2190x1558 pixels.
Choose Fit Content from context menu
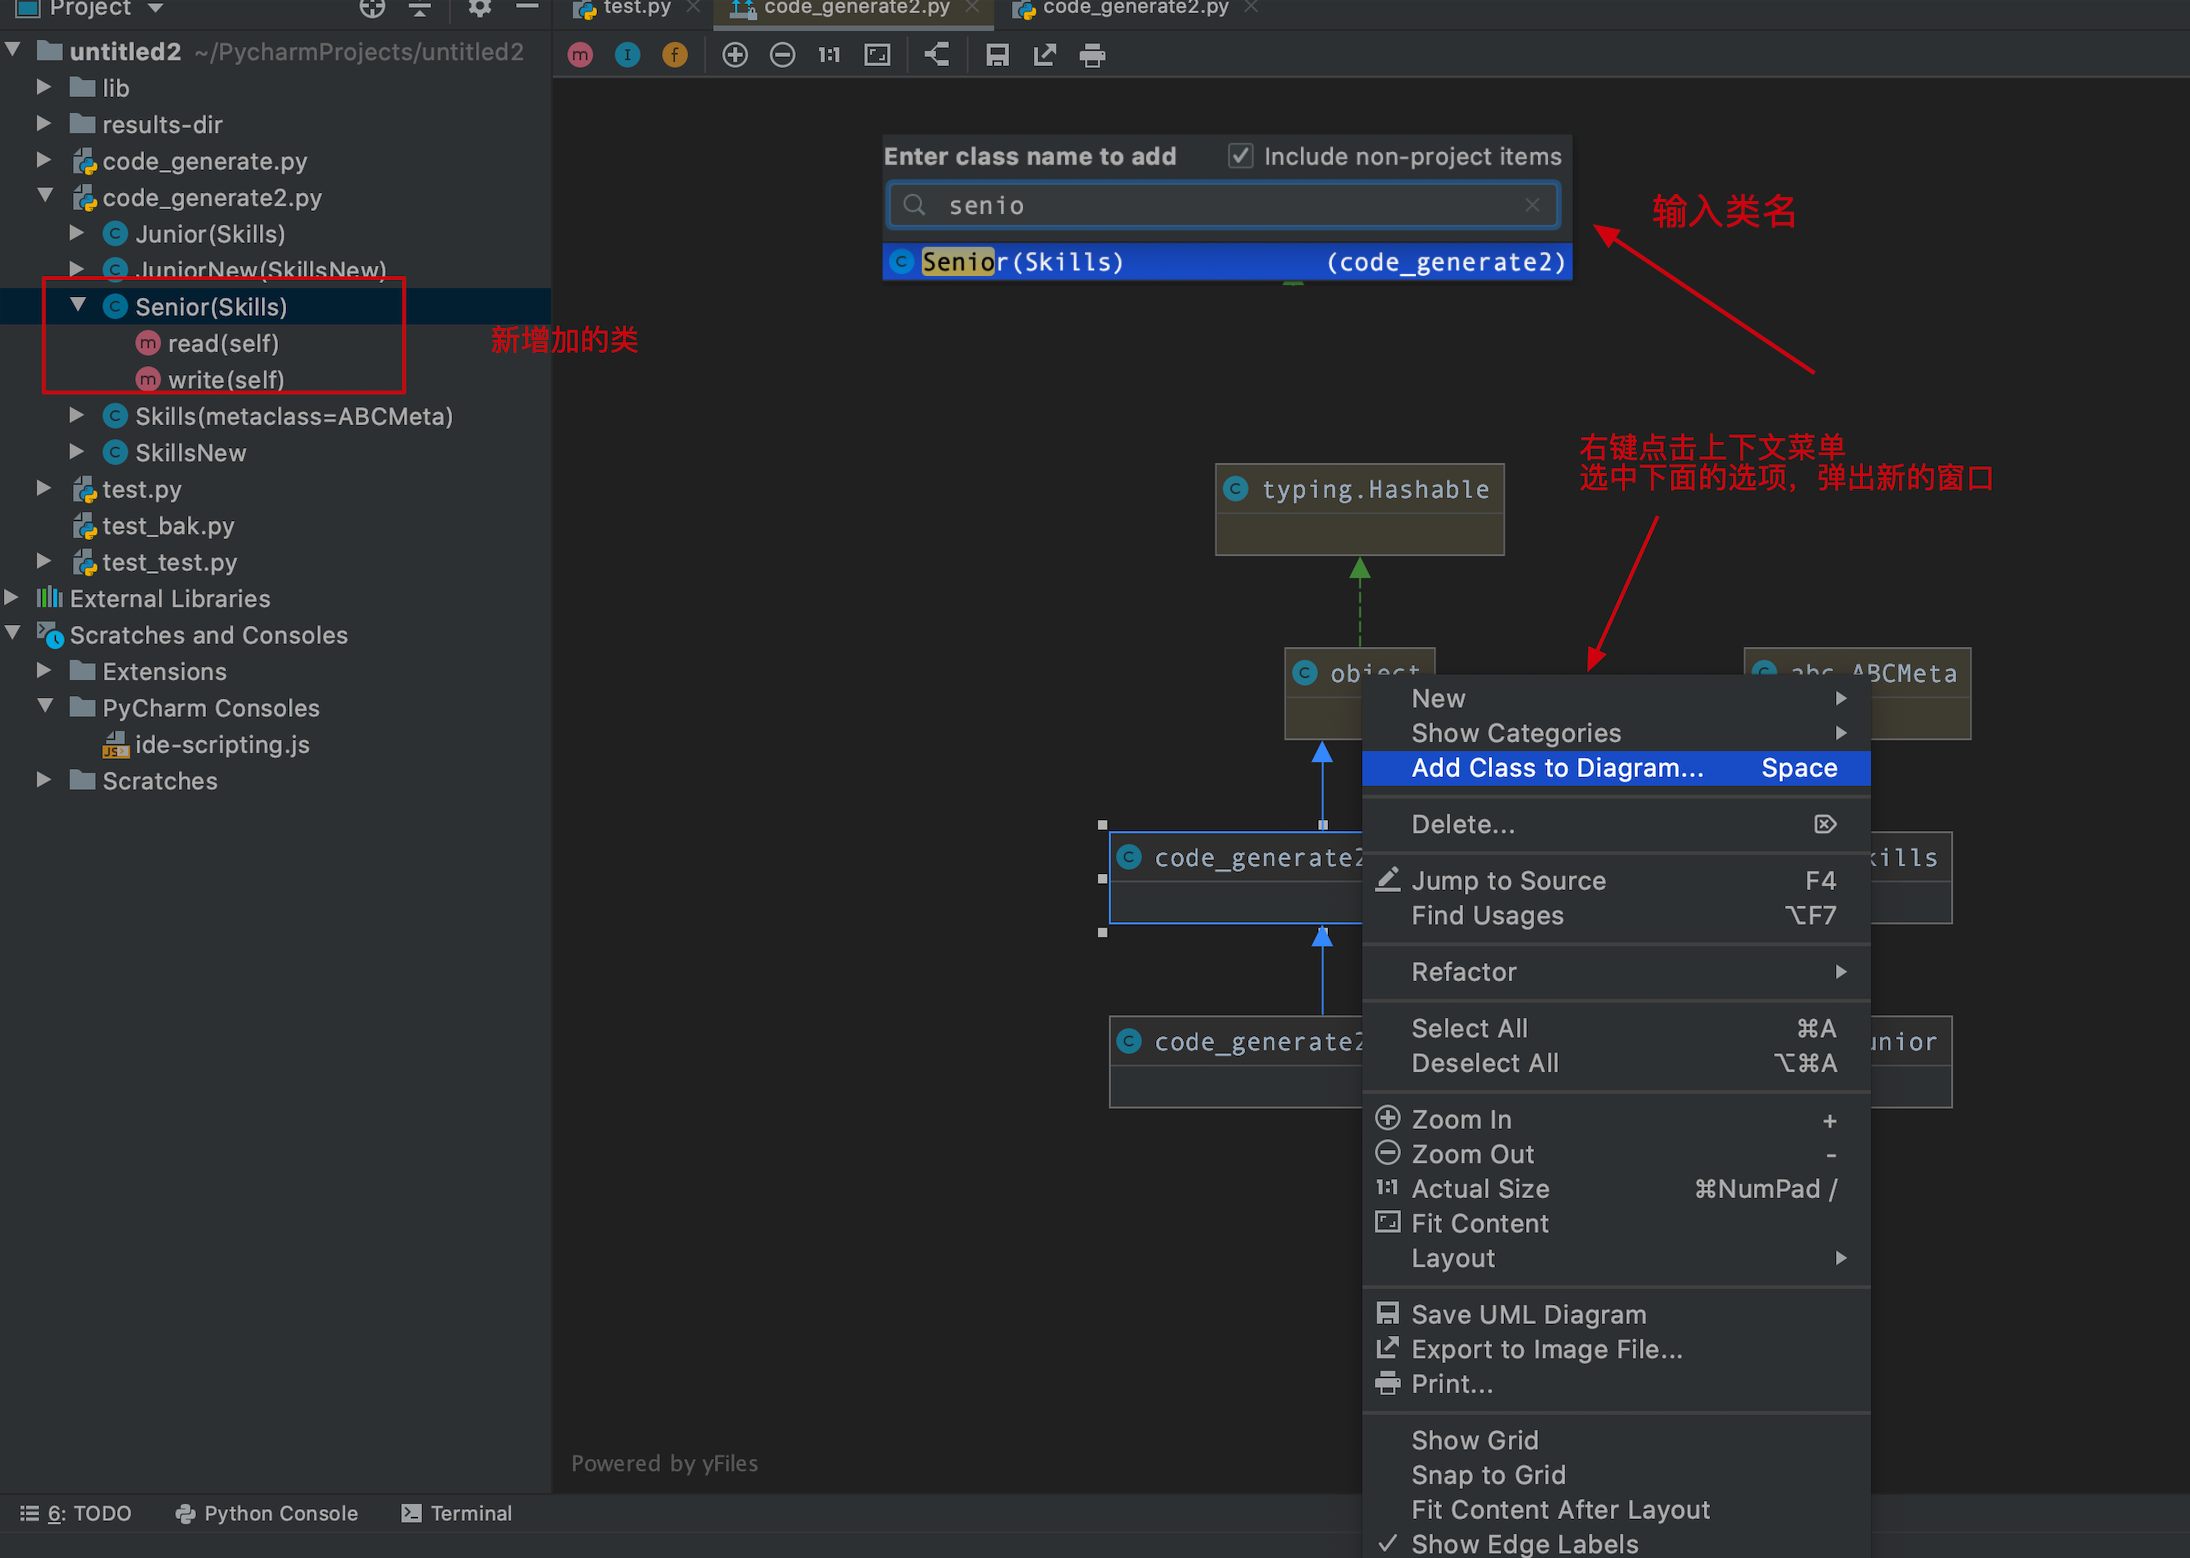1616,1223
